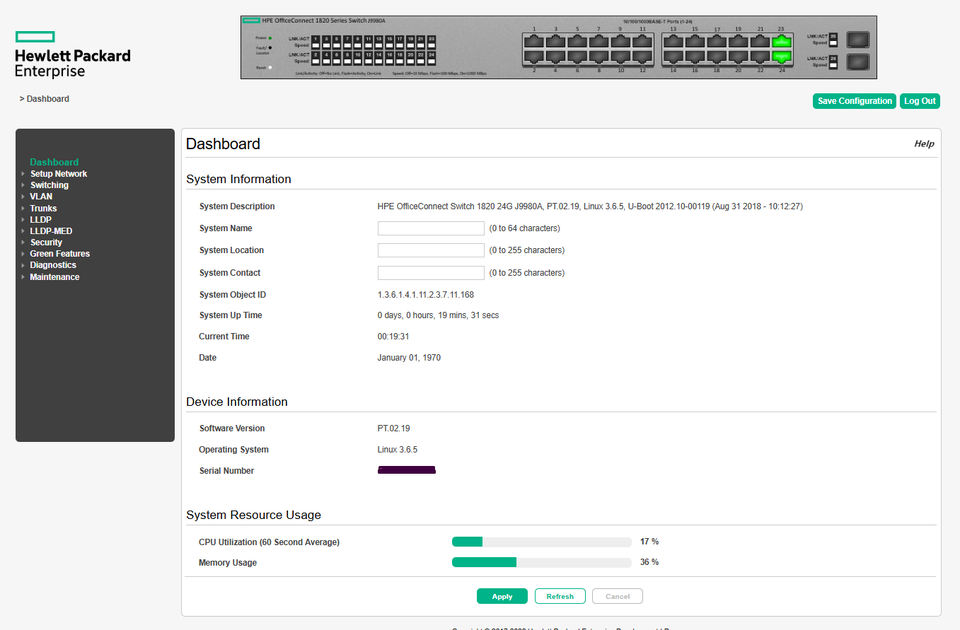The image size is (960, 630).
Task: Select port 15 on the switch graphic
Action: (695, 42)
